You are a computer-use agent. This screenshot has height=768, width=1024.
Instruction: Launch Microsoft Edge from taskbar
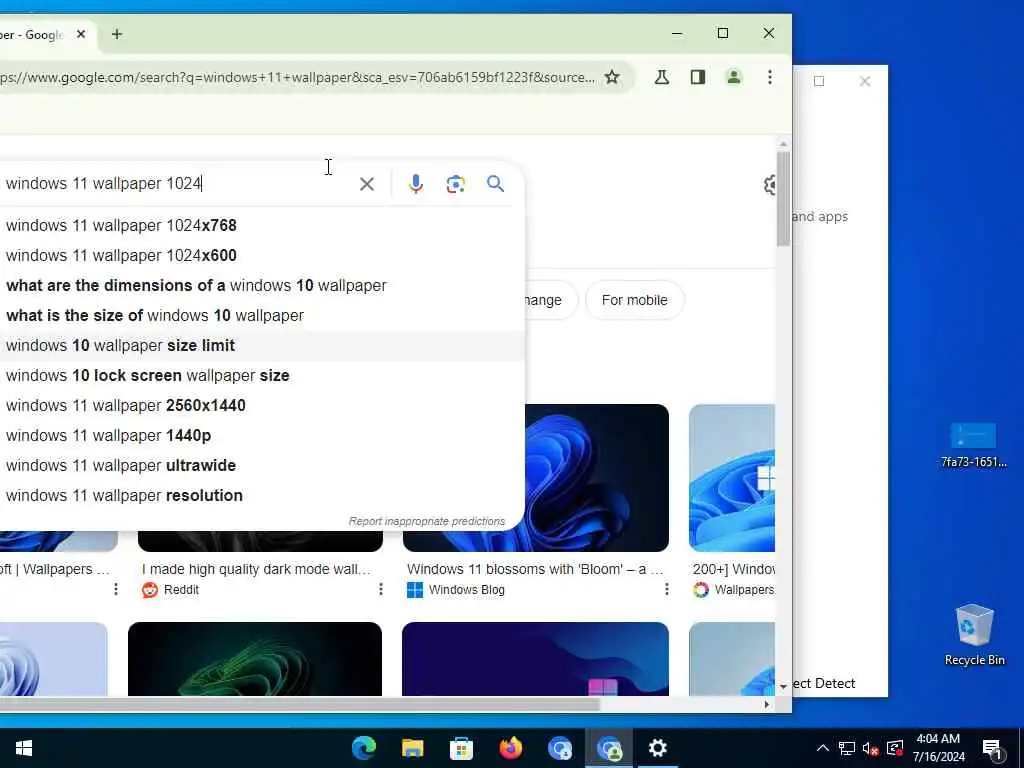[x=364, y=748]
